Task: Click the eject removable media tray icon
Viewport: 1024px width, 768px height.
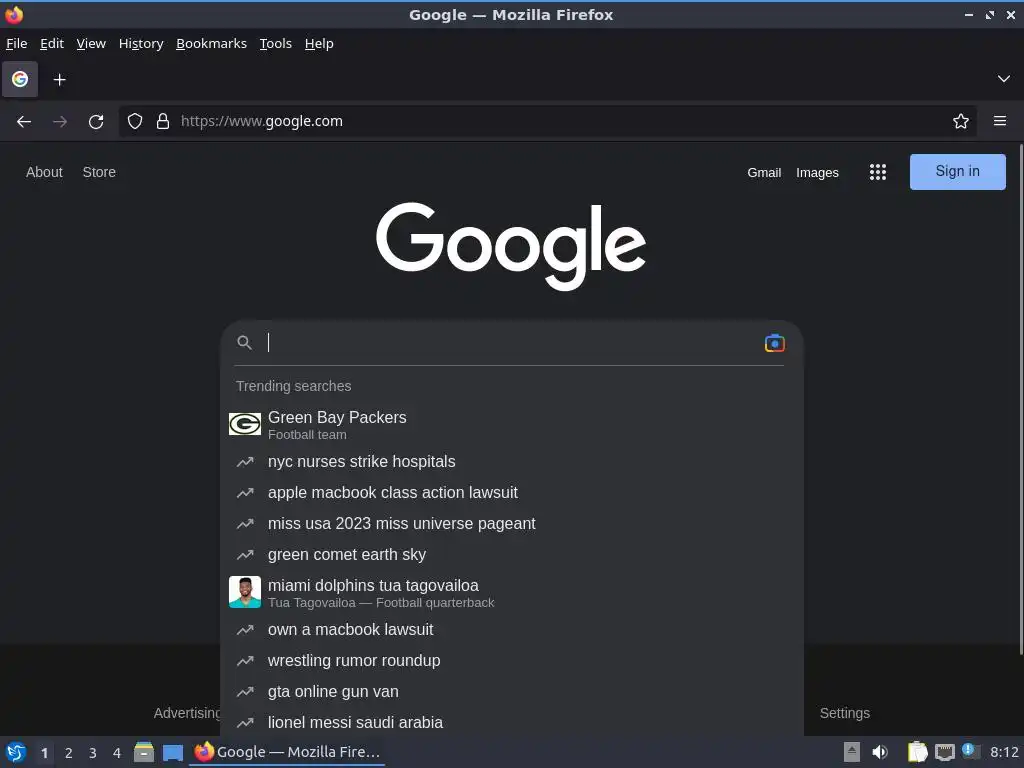Action: pos(852,752)
